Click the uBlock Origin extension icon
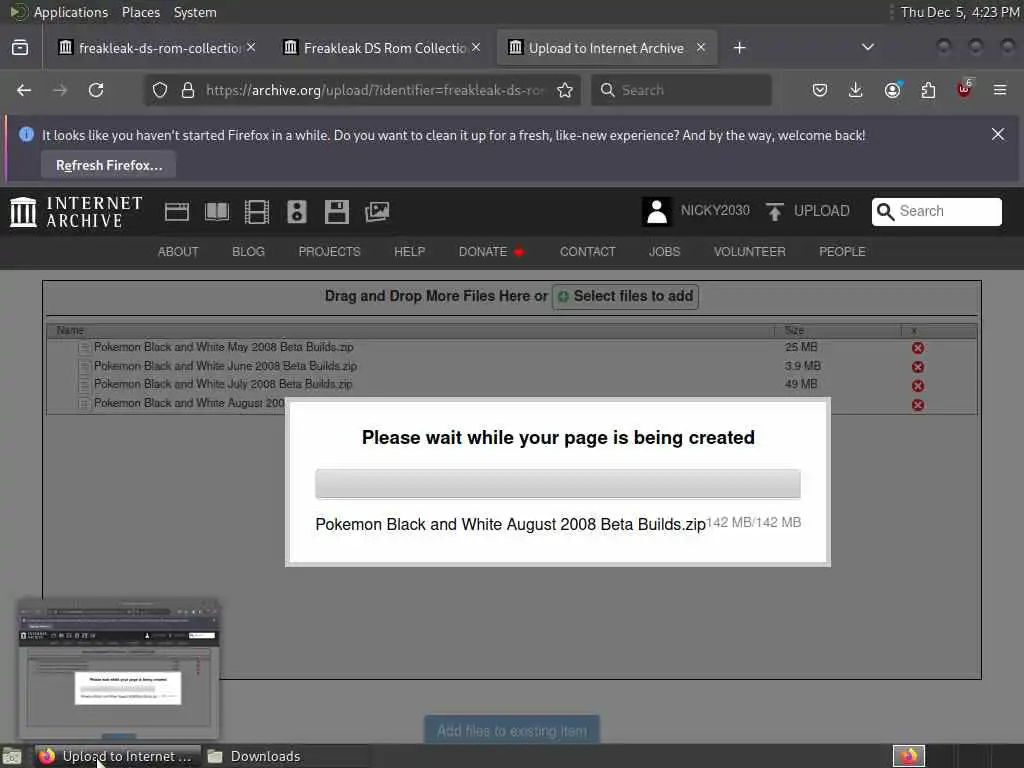This screenshot has height=768, width=1024. tap(964, 89)
